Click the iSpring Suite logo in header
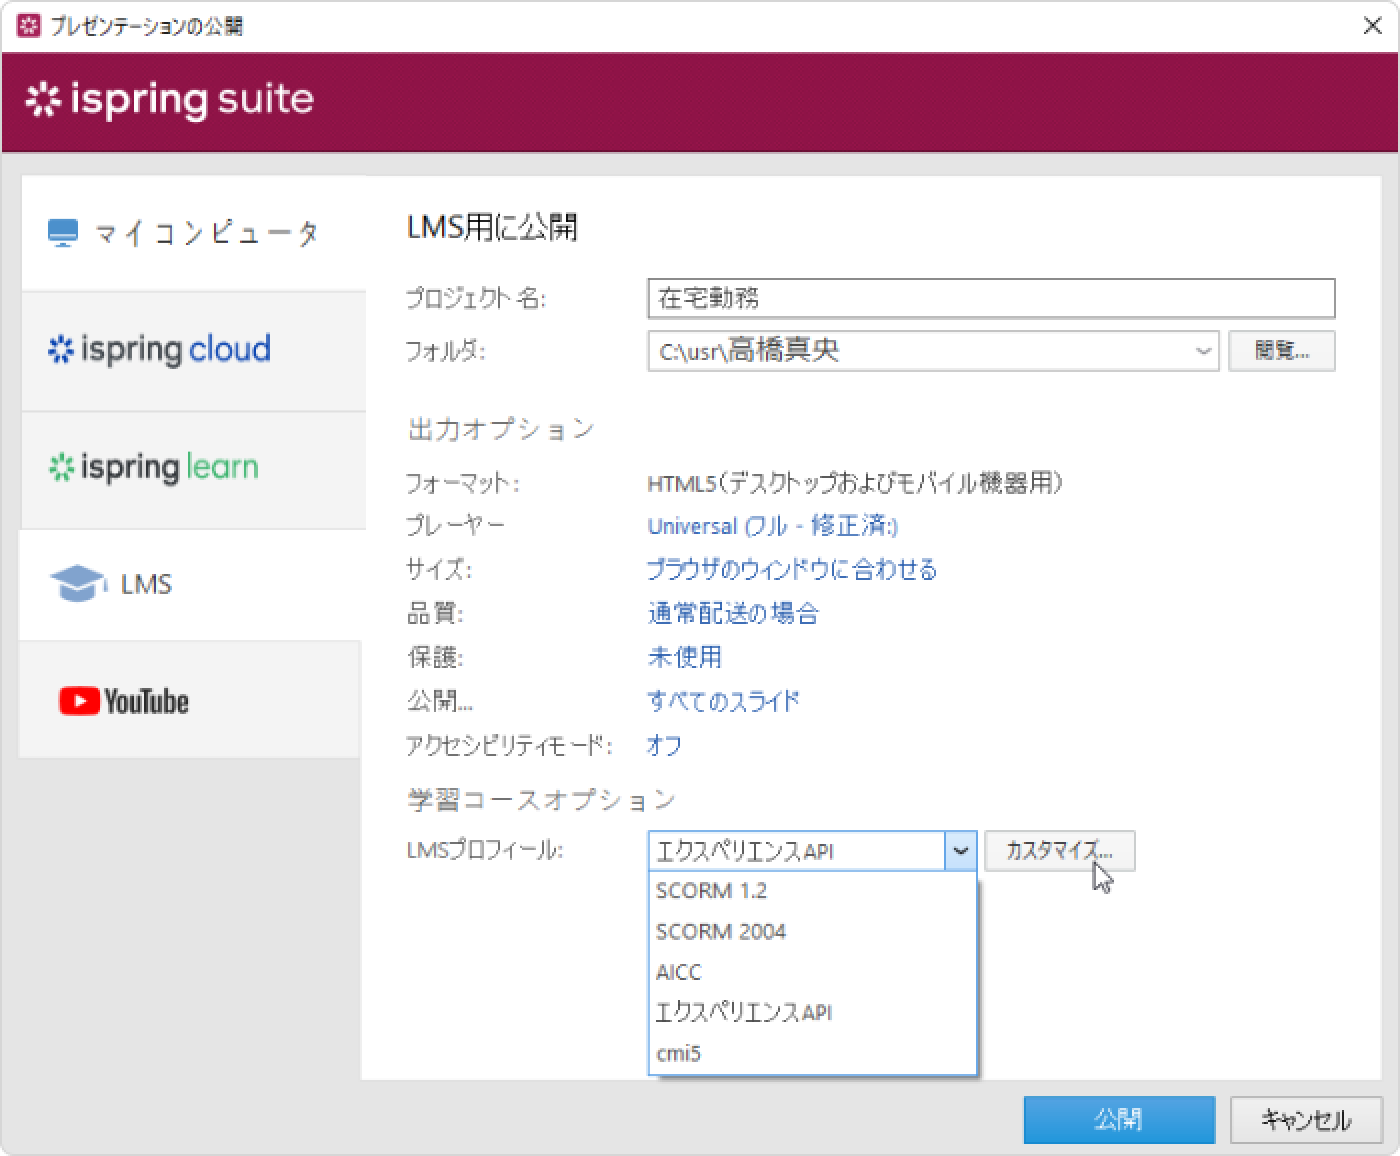Image resolution: width=1400 pixels, height=1156 pixels. click(x=169, y=99)
